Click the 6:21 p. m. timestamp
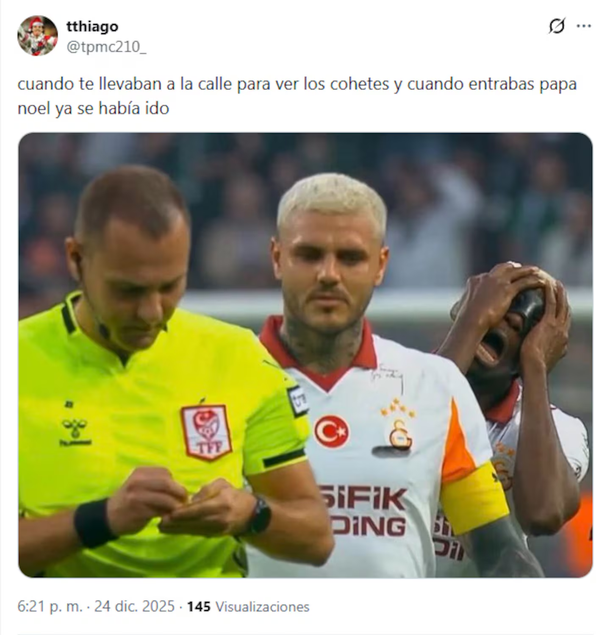The height and width of the screenshot is (635, 610). click(50, 606)
